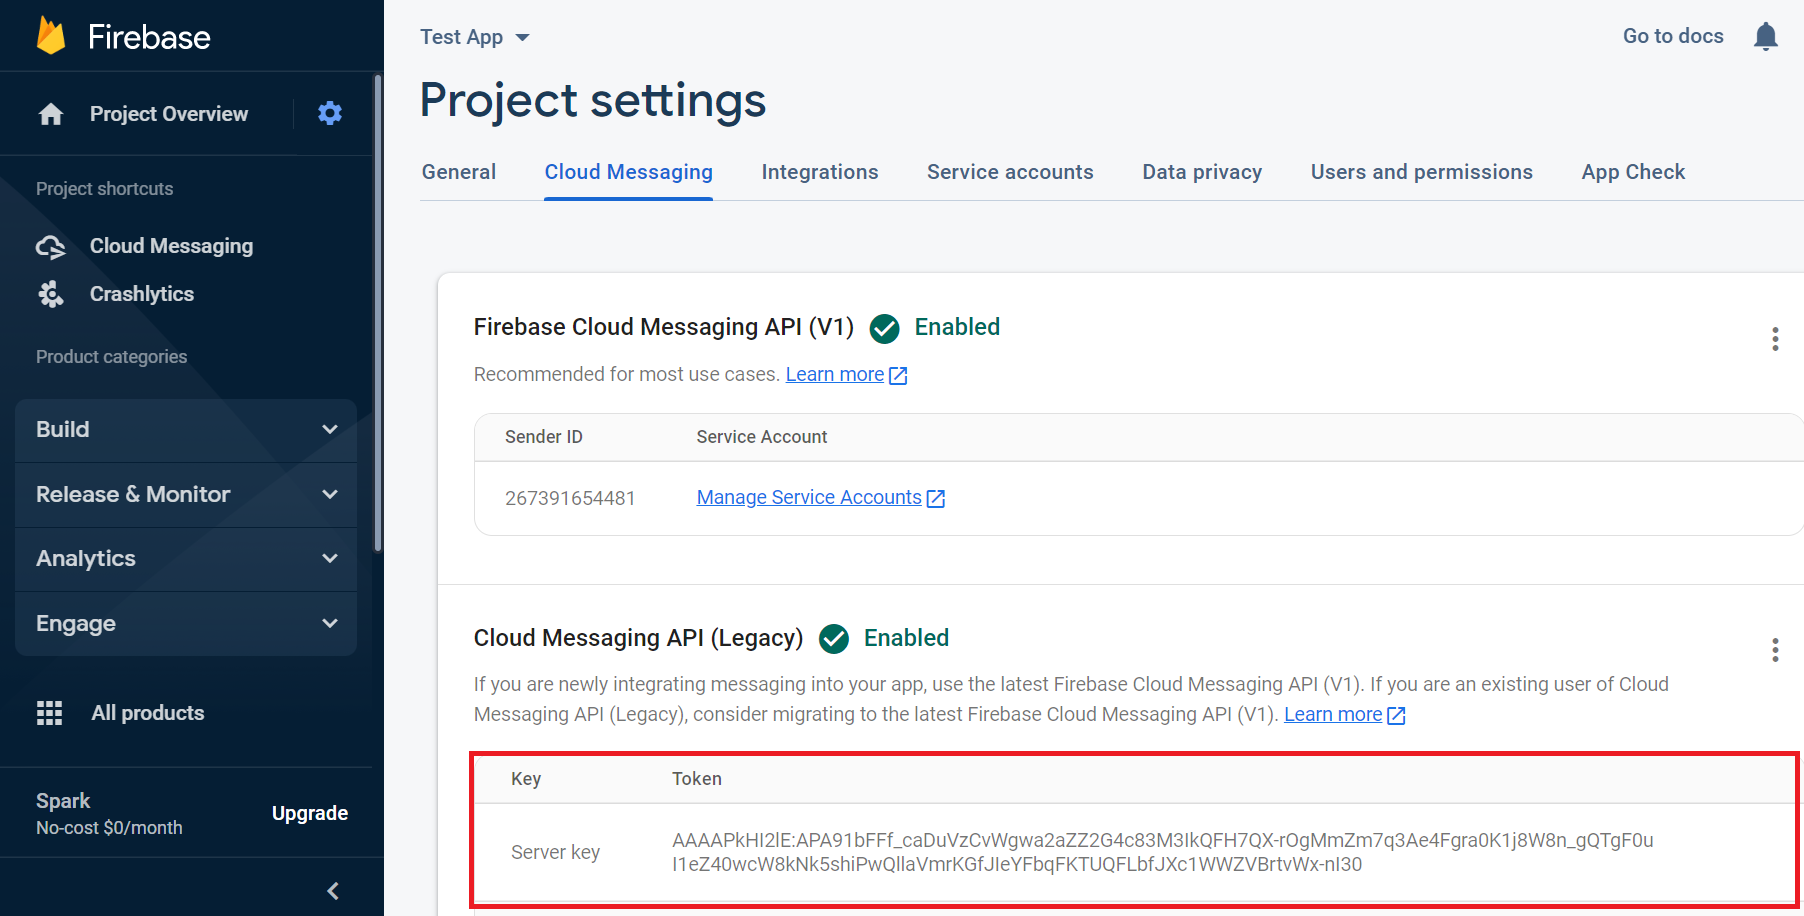Open the Crashlytics shortcut icon
Viewport: 1804px width, 916px height.
click(50, 293)
